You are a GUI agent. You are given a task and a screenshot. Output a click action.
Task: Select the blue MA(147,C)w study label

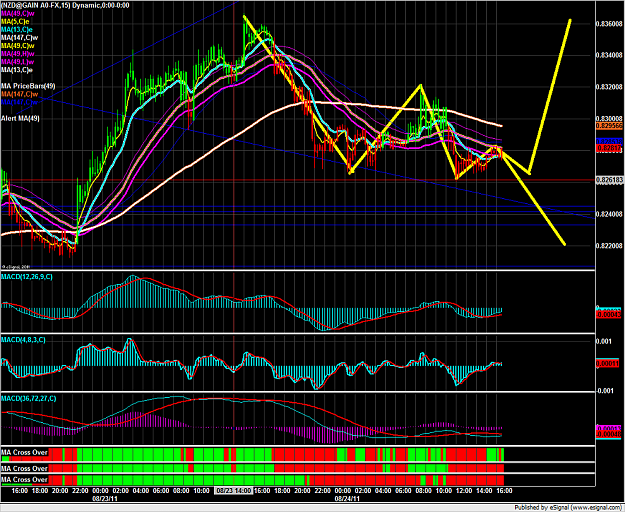click(x=19, y=102)
